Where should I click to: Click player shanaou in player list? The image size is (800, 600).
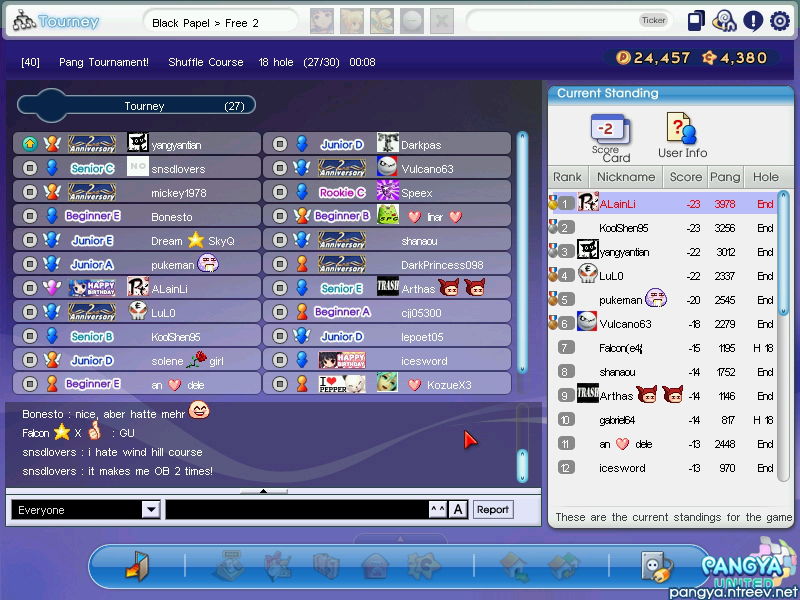coord(387,240)
